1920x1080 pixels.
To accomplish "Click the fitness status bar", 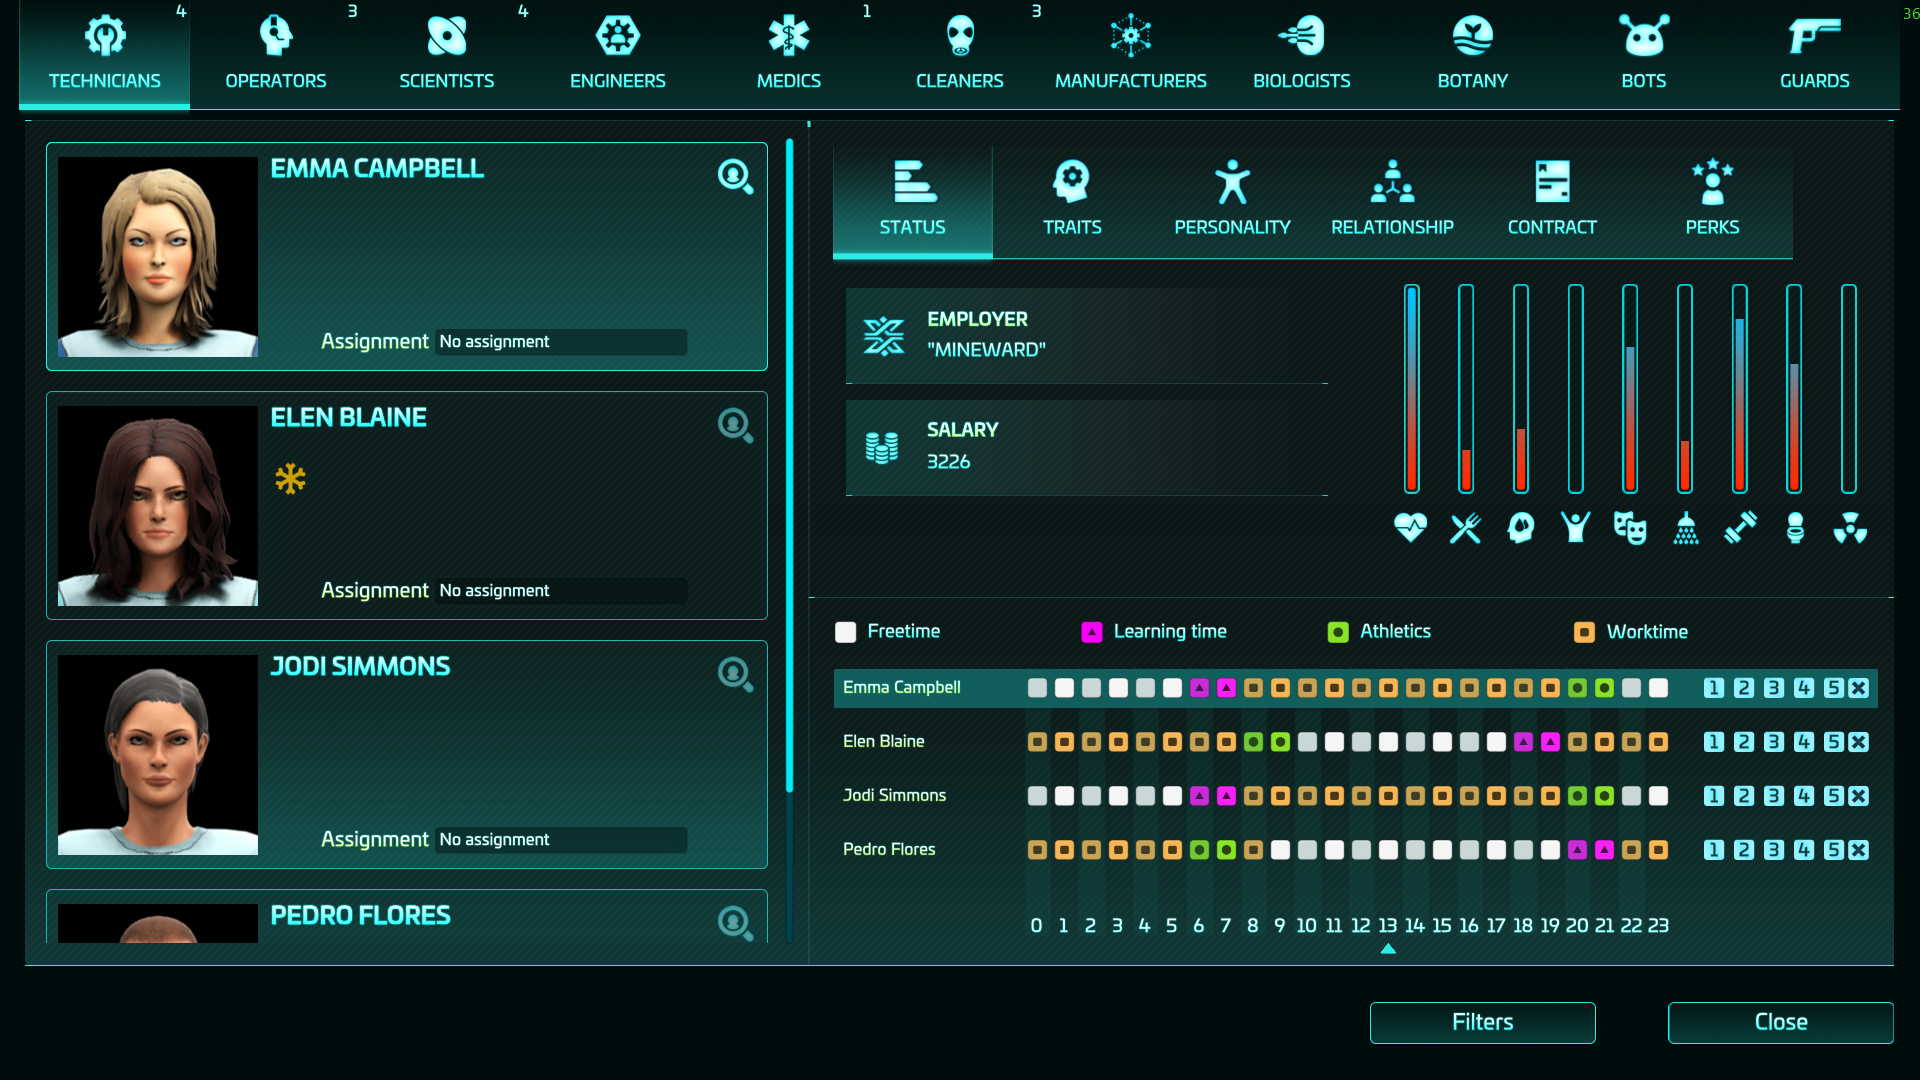I will tap(1740, 389).
